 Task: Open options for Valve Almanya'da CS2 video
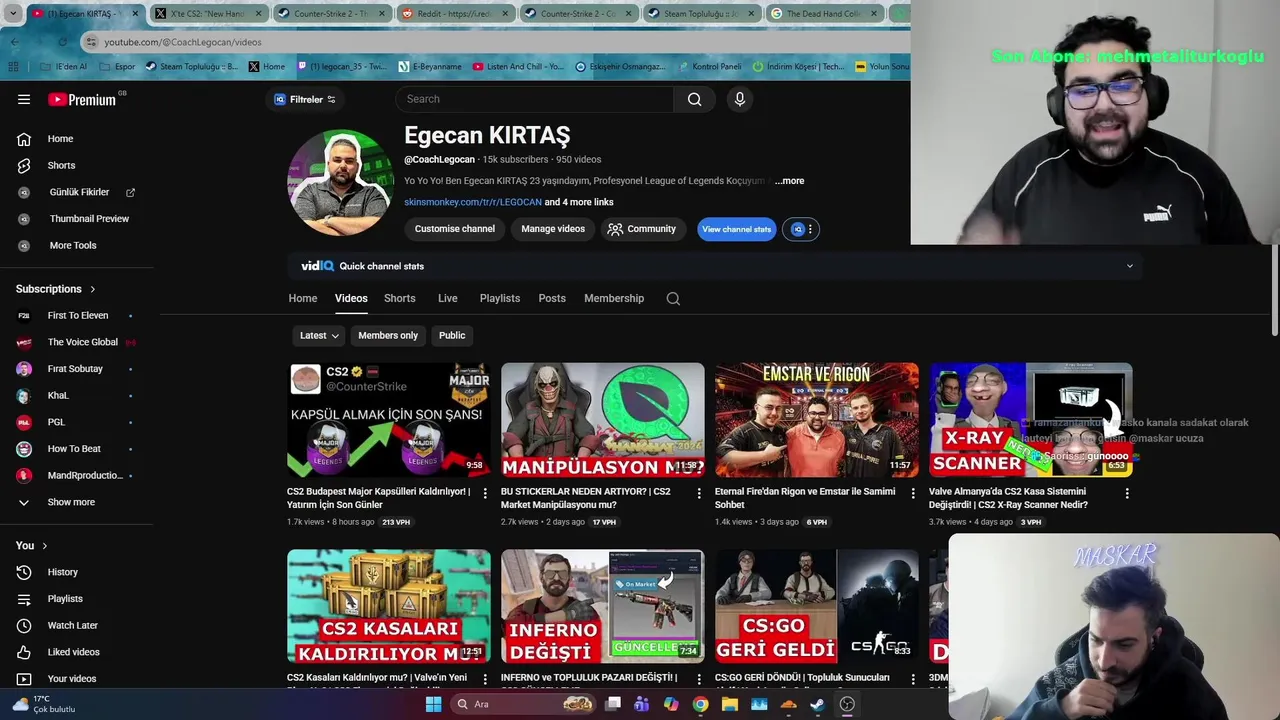1127,493
